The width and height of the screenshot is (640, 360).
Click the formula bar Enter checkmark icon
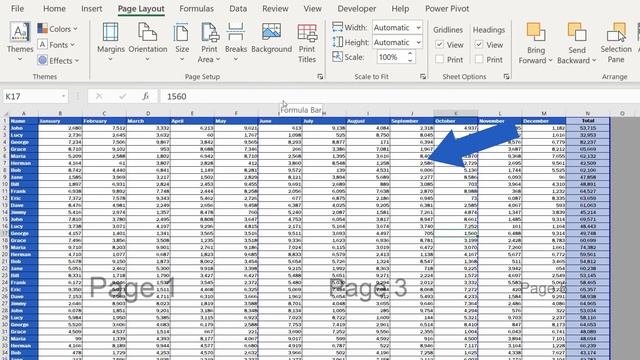122,96
